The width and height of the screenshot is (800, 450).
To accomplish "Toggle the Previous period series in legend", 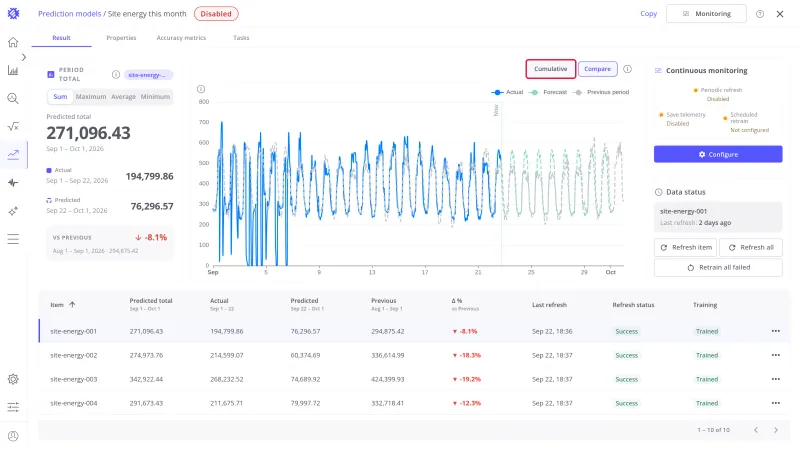I will coord(601,92).
